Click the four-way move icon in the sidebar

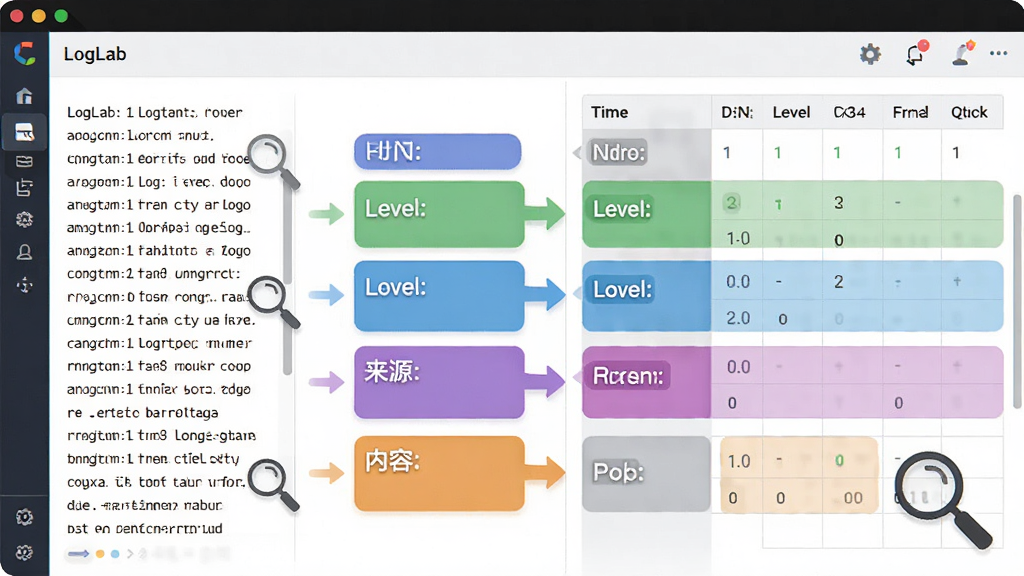pos(24,285)
